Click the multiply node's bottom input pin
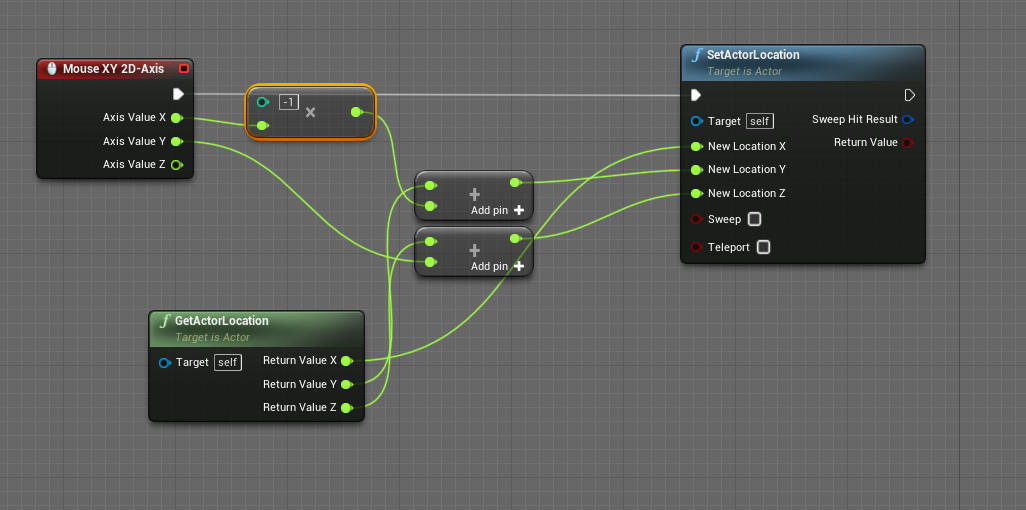This screenshot has width=1026, height=510. (x=262, y=126)
